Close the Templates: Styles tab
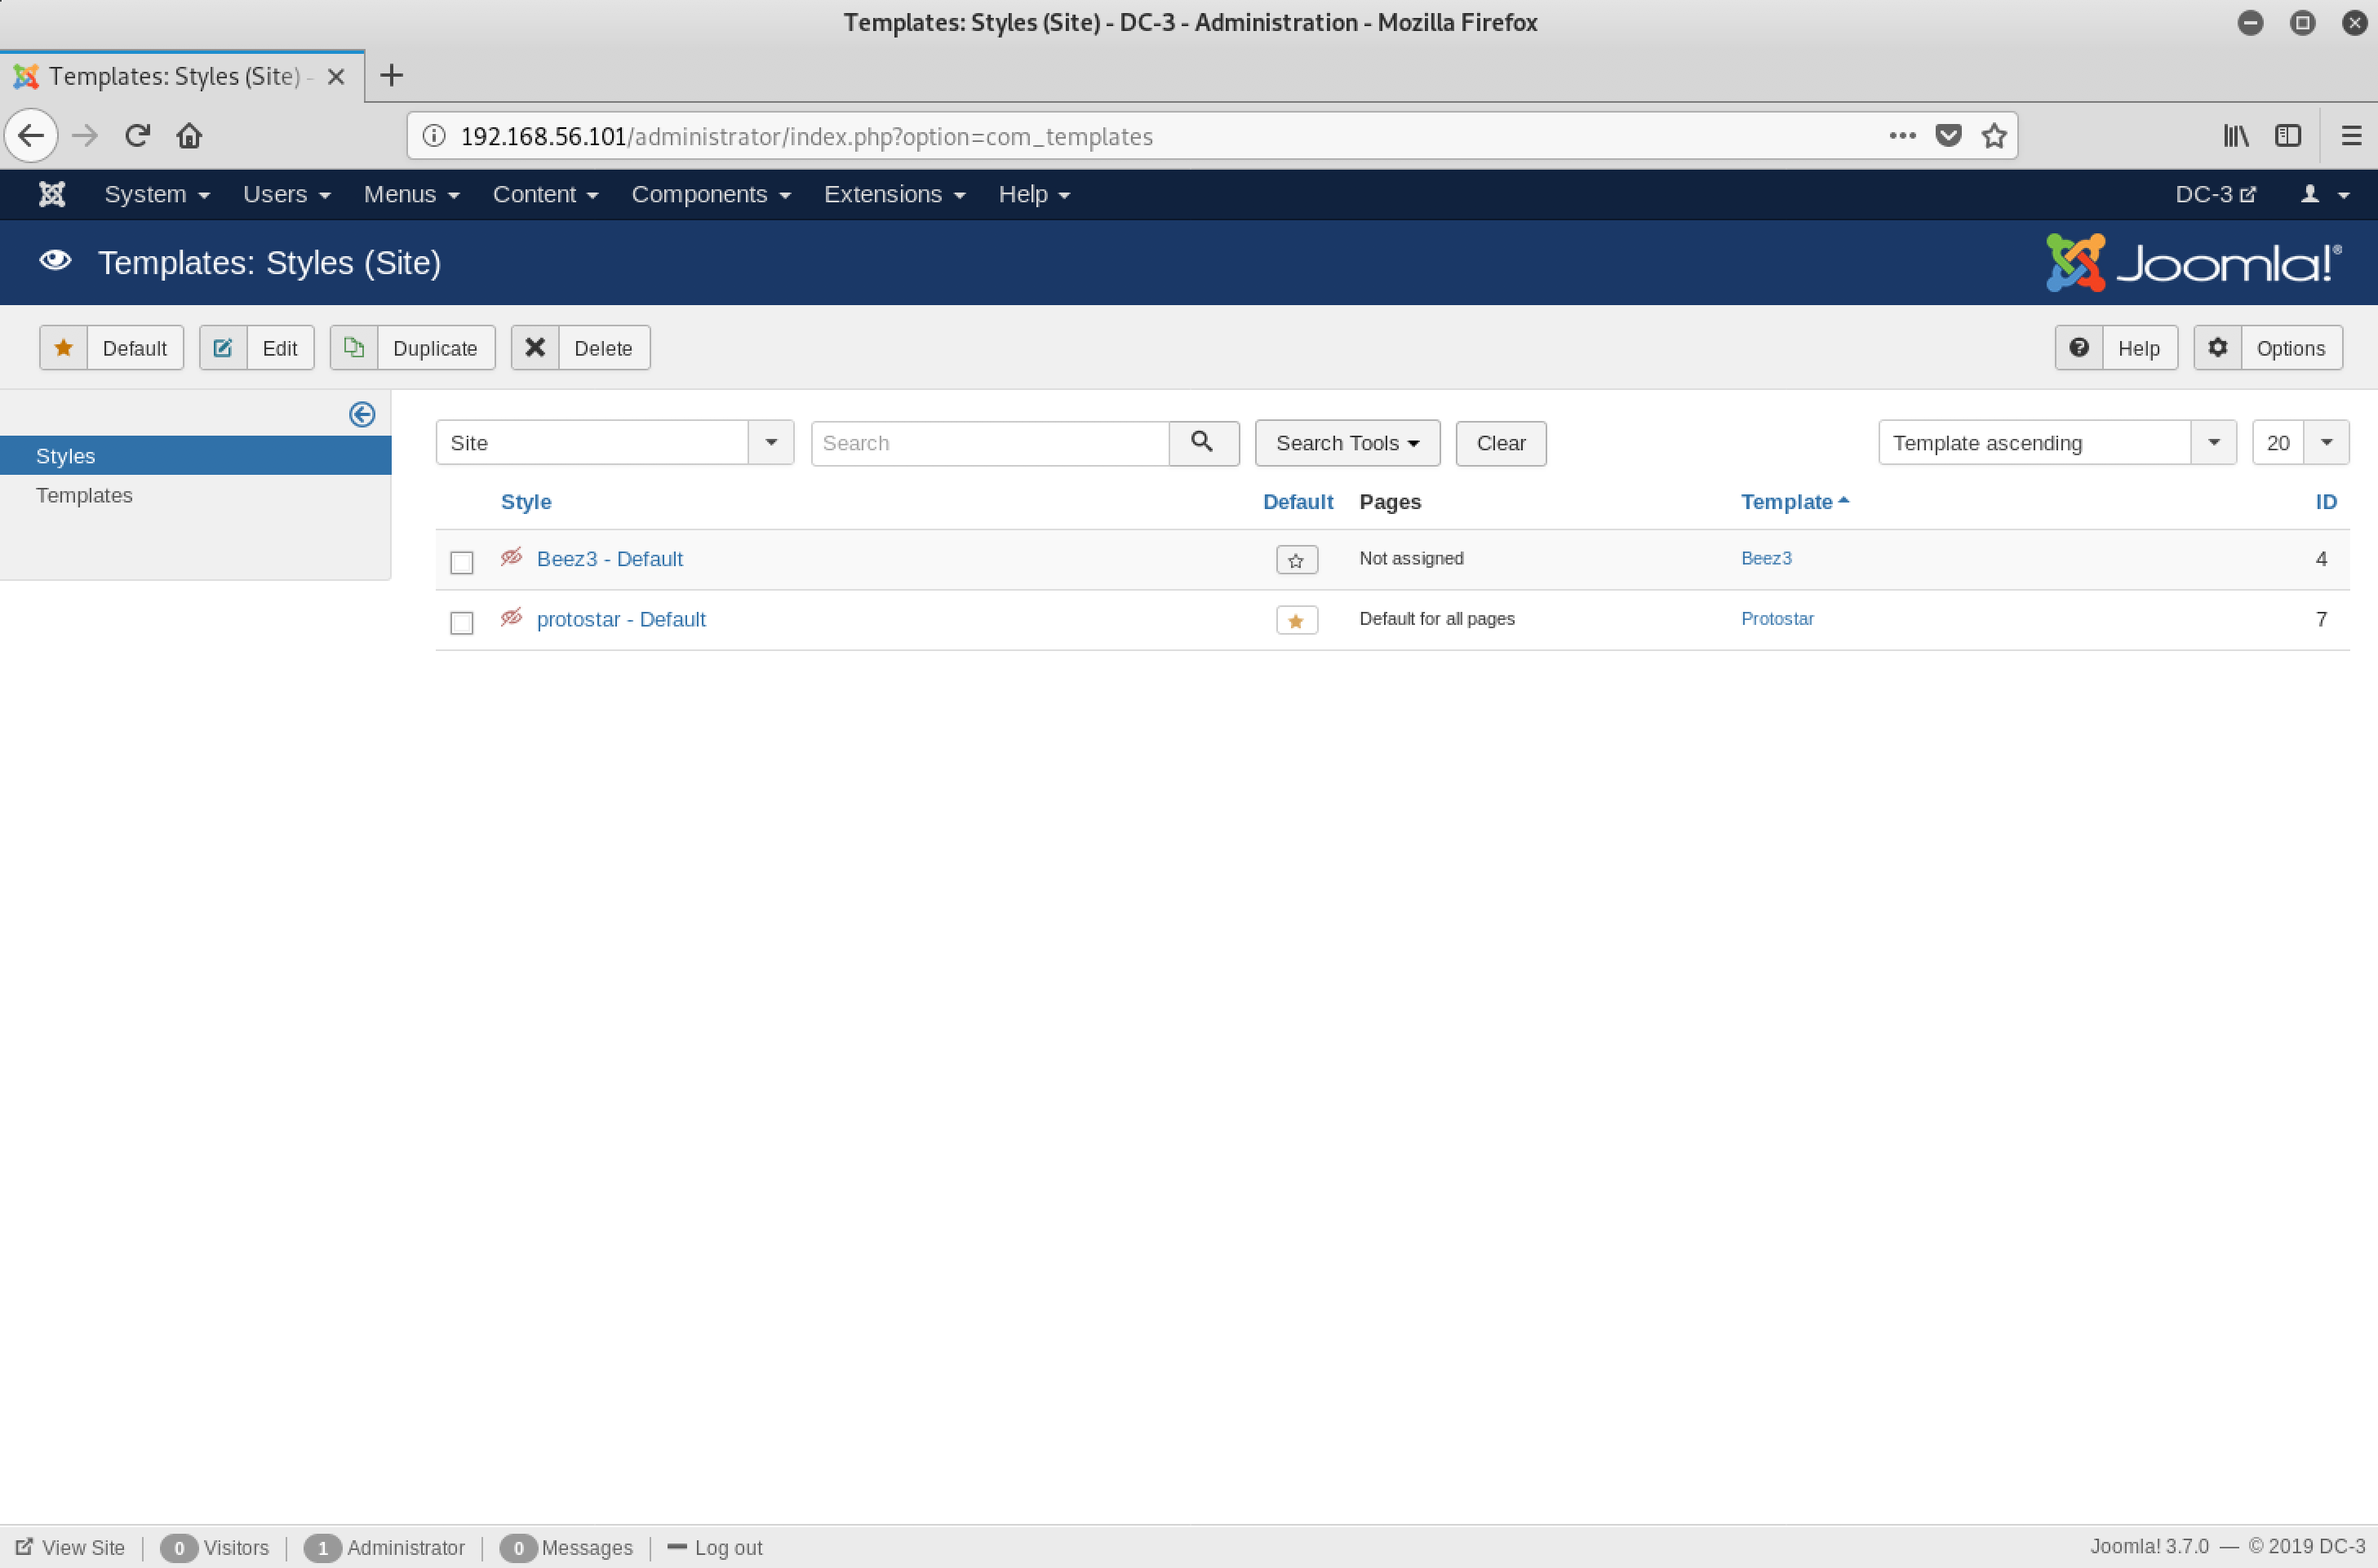Image resolution: width=2378 pixels, height=1568 pixels. (337, 77)
